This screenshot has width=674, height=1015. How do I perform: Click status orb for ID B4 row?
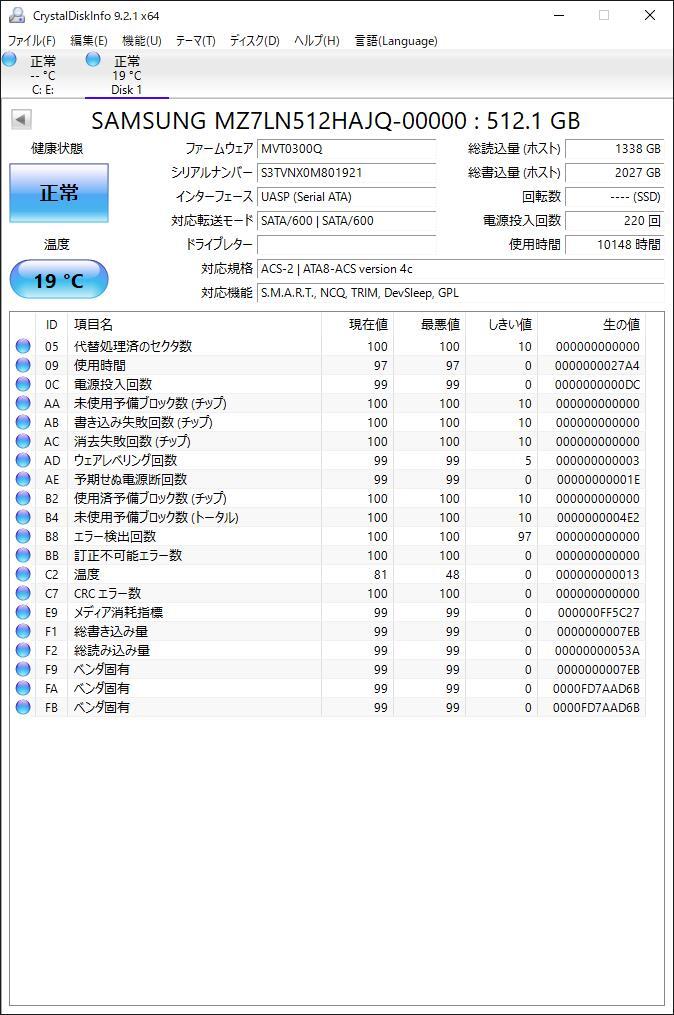coord(23,517)
